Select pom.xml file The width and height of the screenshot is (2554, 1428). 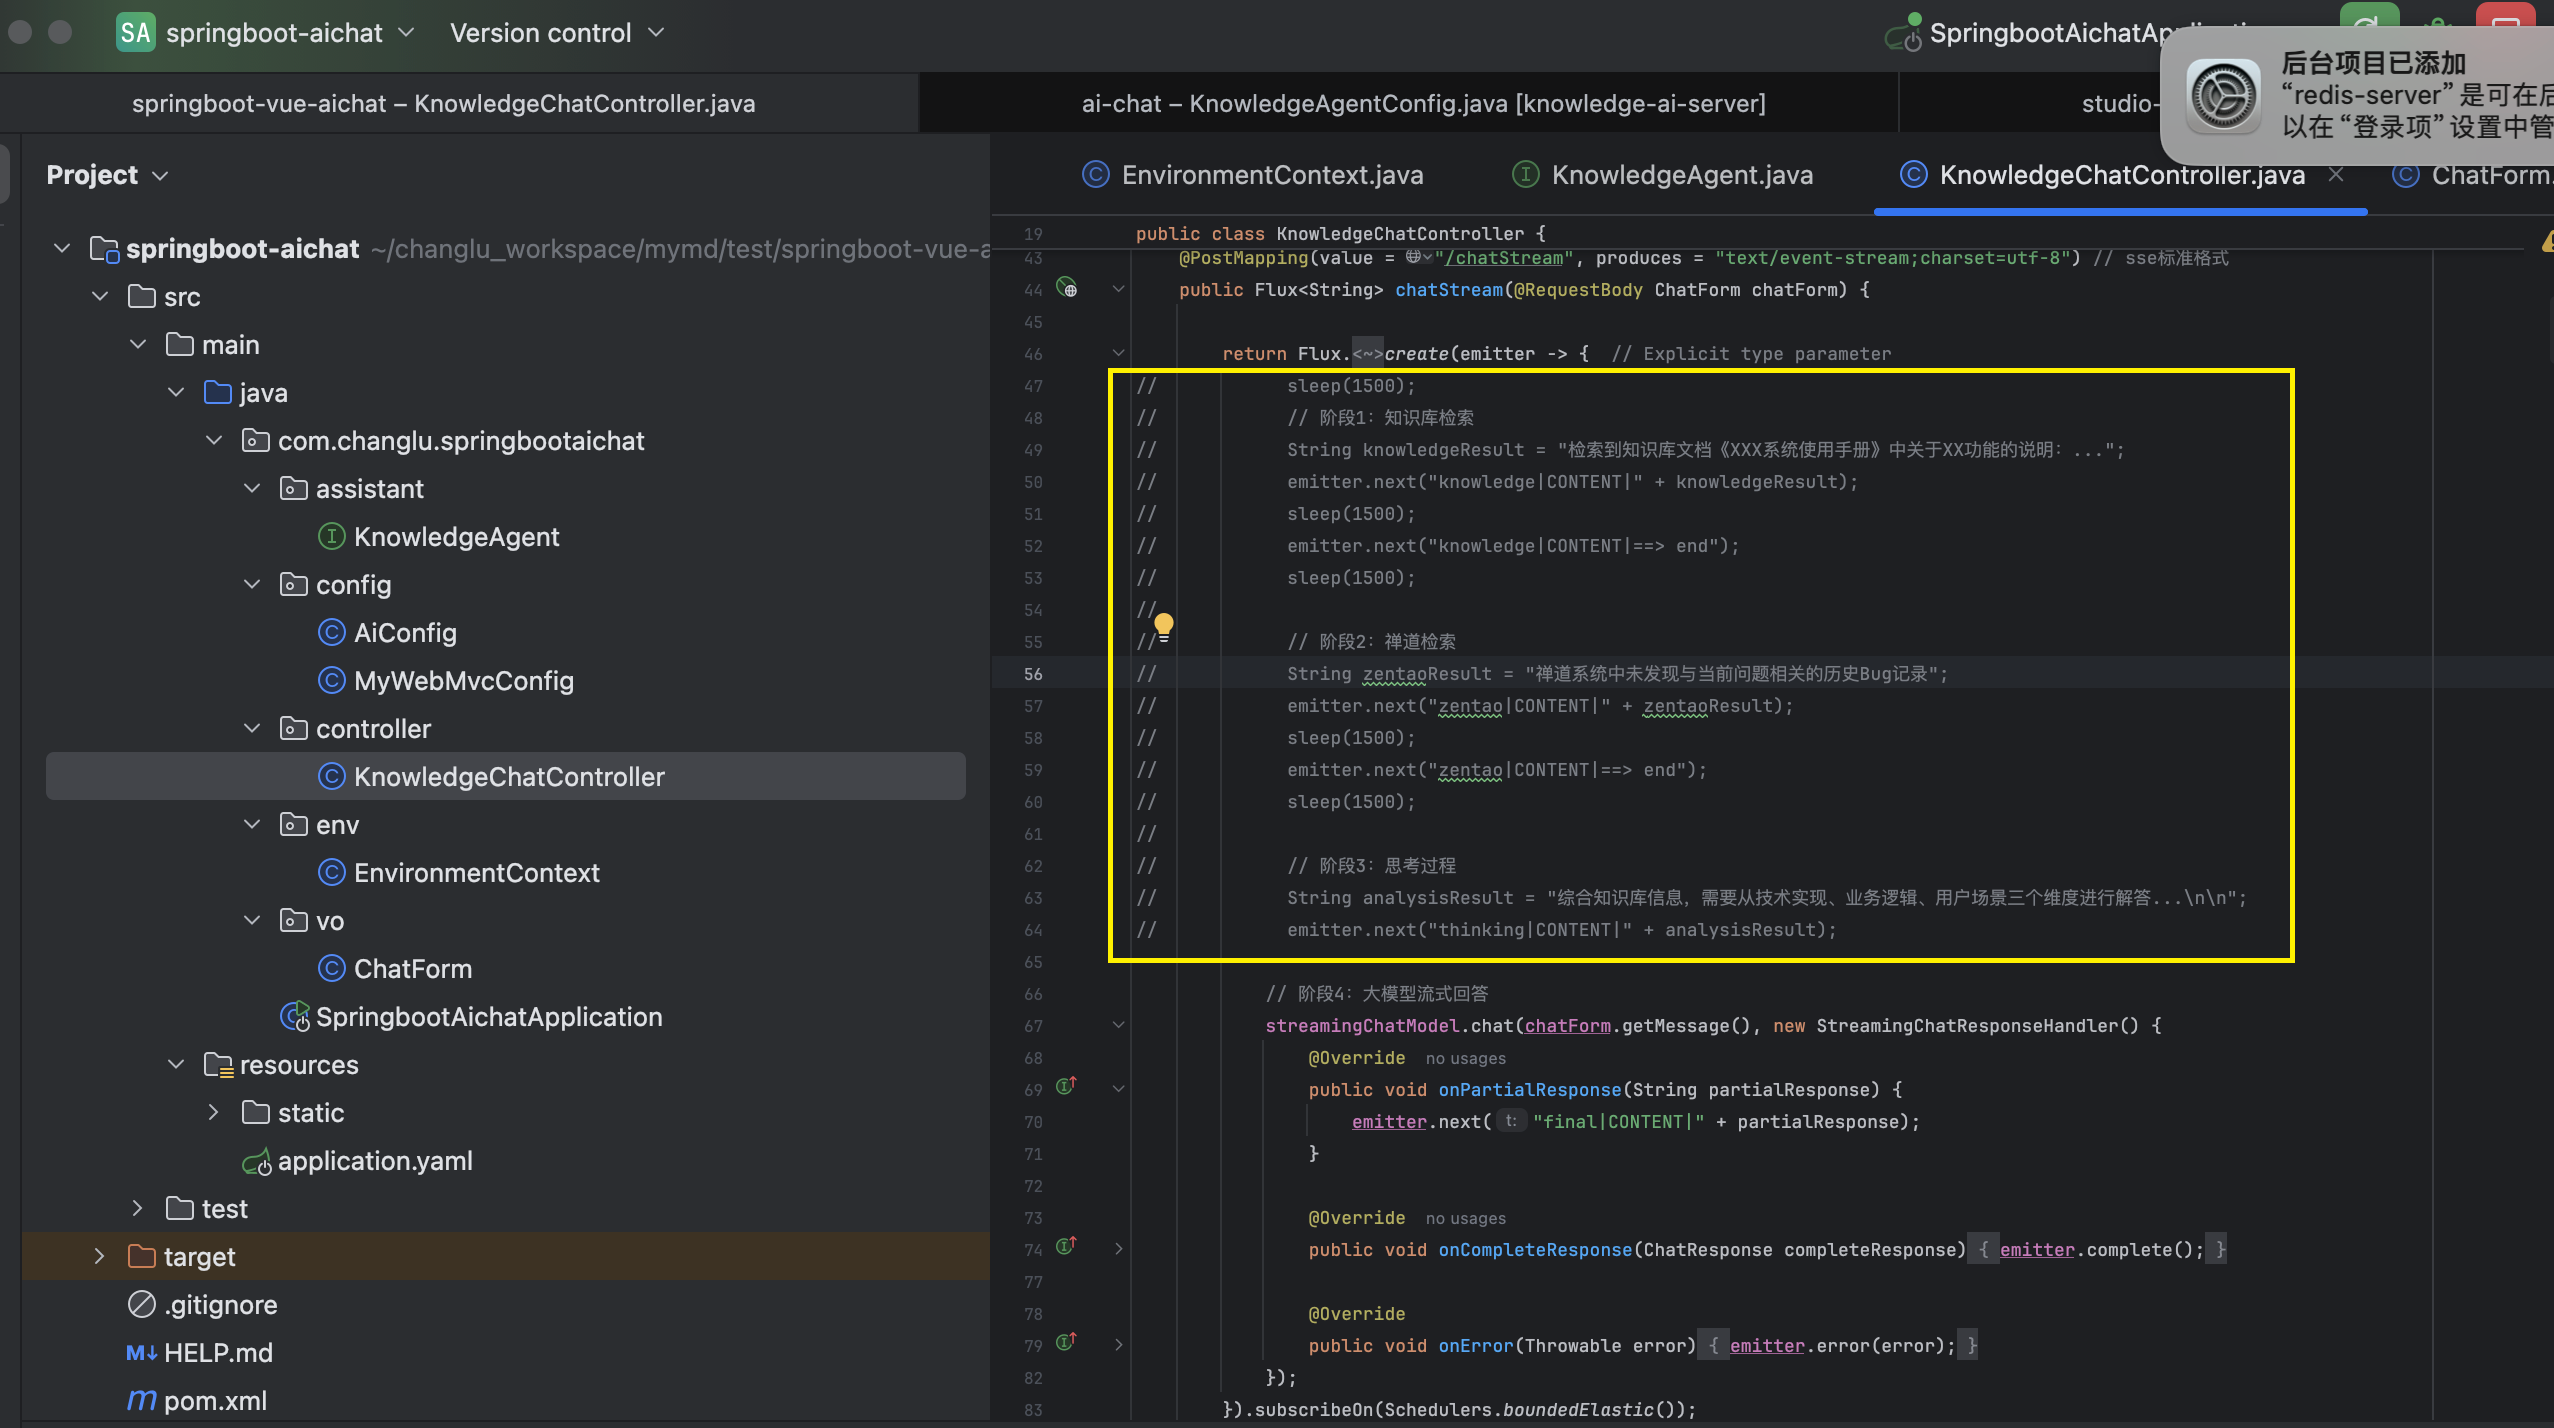(x=215, y=1401)
